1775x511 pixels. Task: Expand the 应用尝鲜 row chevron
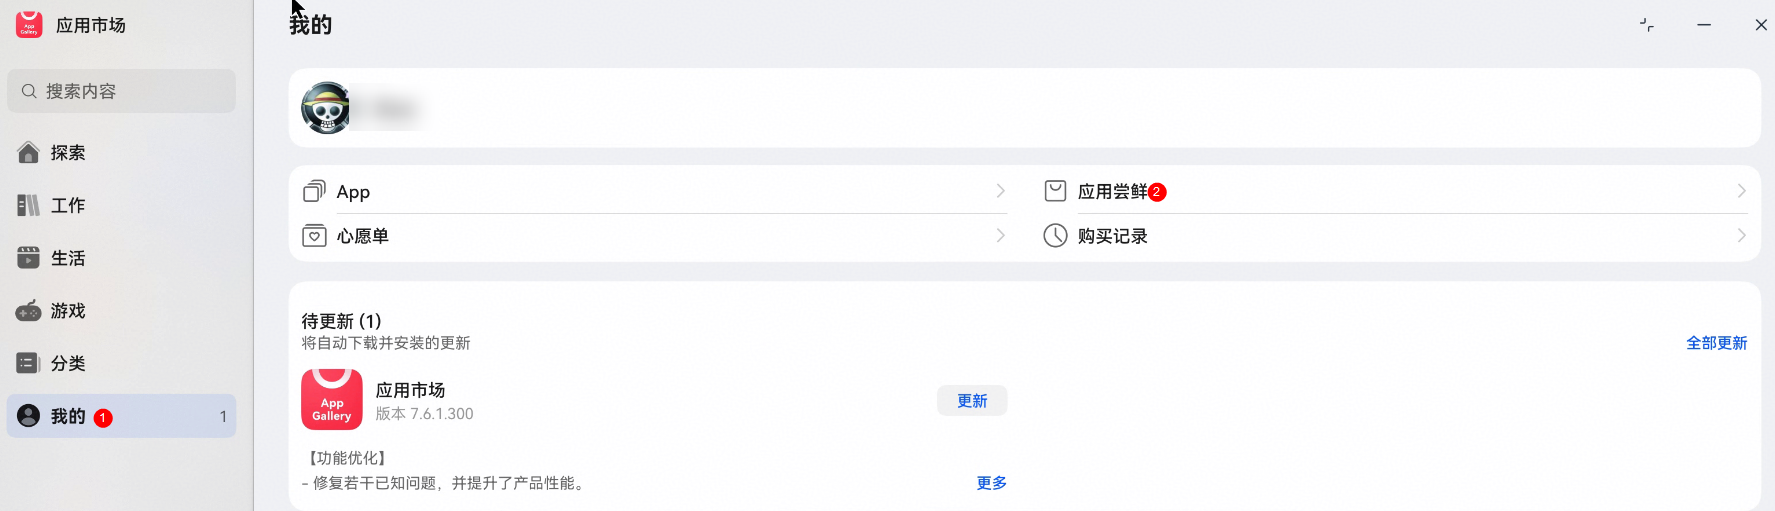pyautogui.click(x=1741, y=191)
